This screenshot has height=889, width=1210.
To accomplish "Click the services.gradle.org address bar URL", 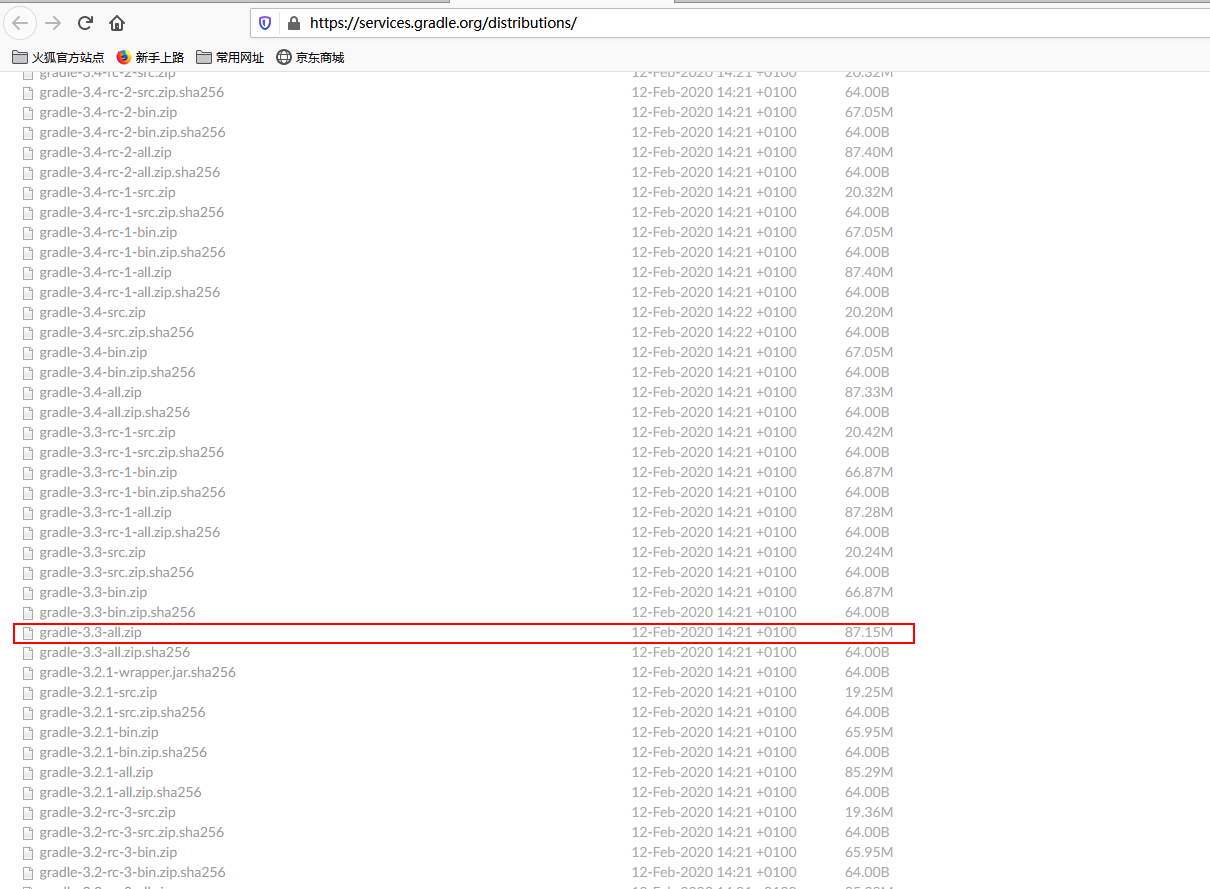I will (x=443, y=22).
